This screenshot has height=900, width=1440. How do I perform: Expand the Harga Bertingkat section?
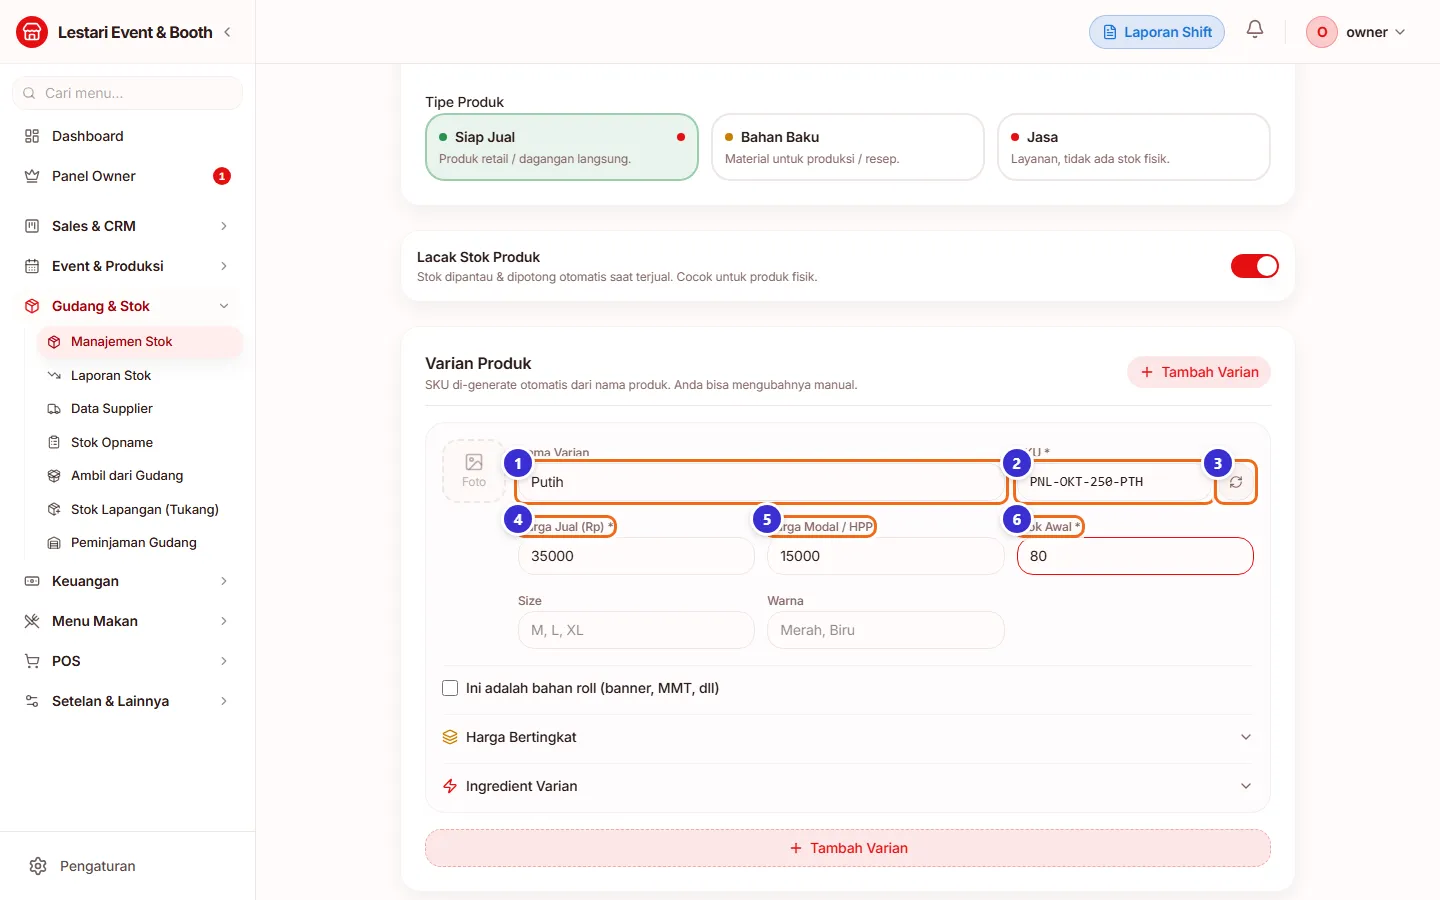(x=848, y=737)
